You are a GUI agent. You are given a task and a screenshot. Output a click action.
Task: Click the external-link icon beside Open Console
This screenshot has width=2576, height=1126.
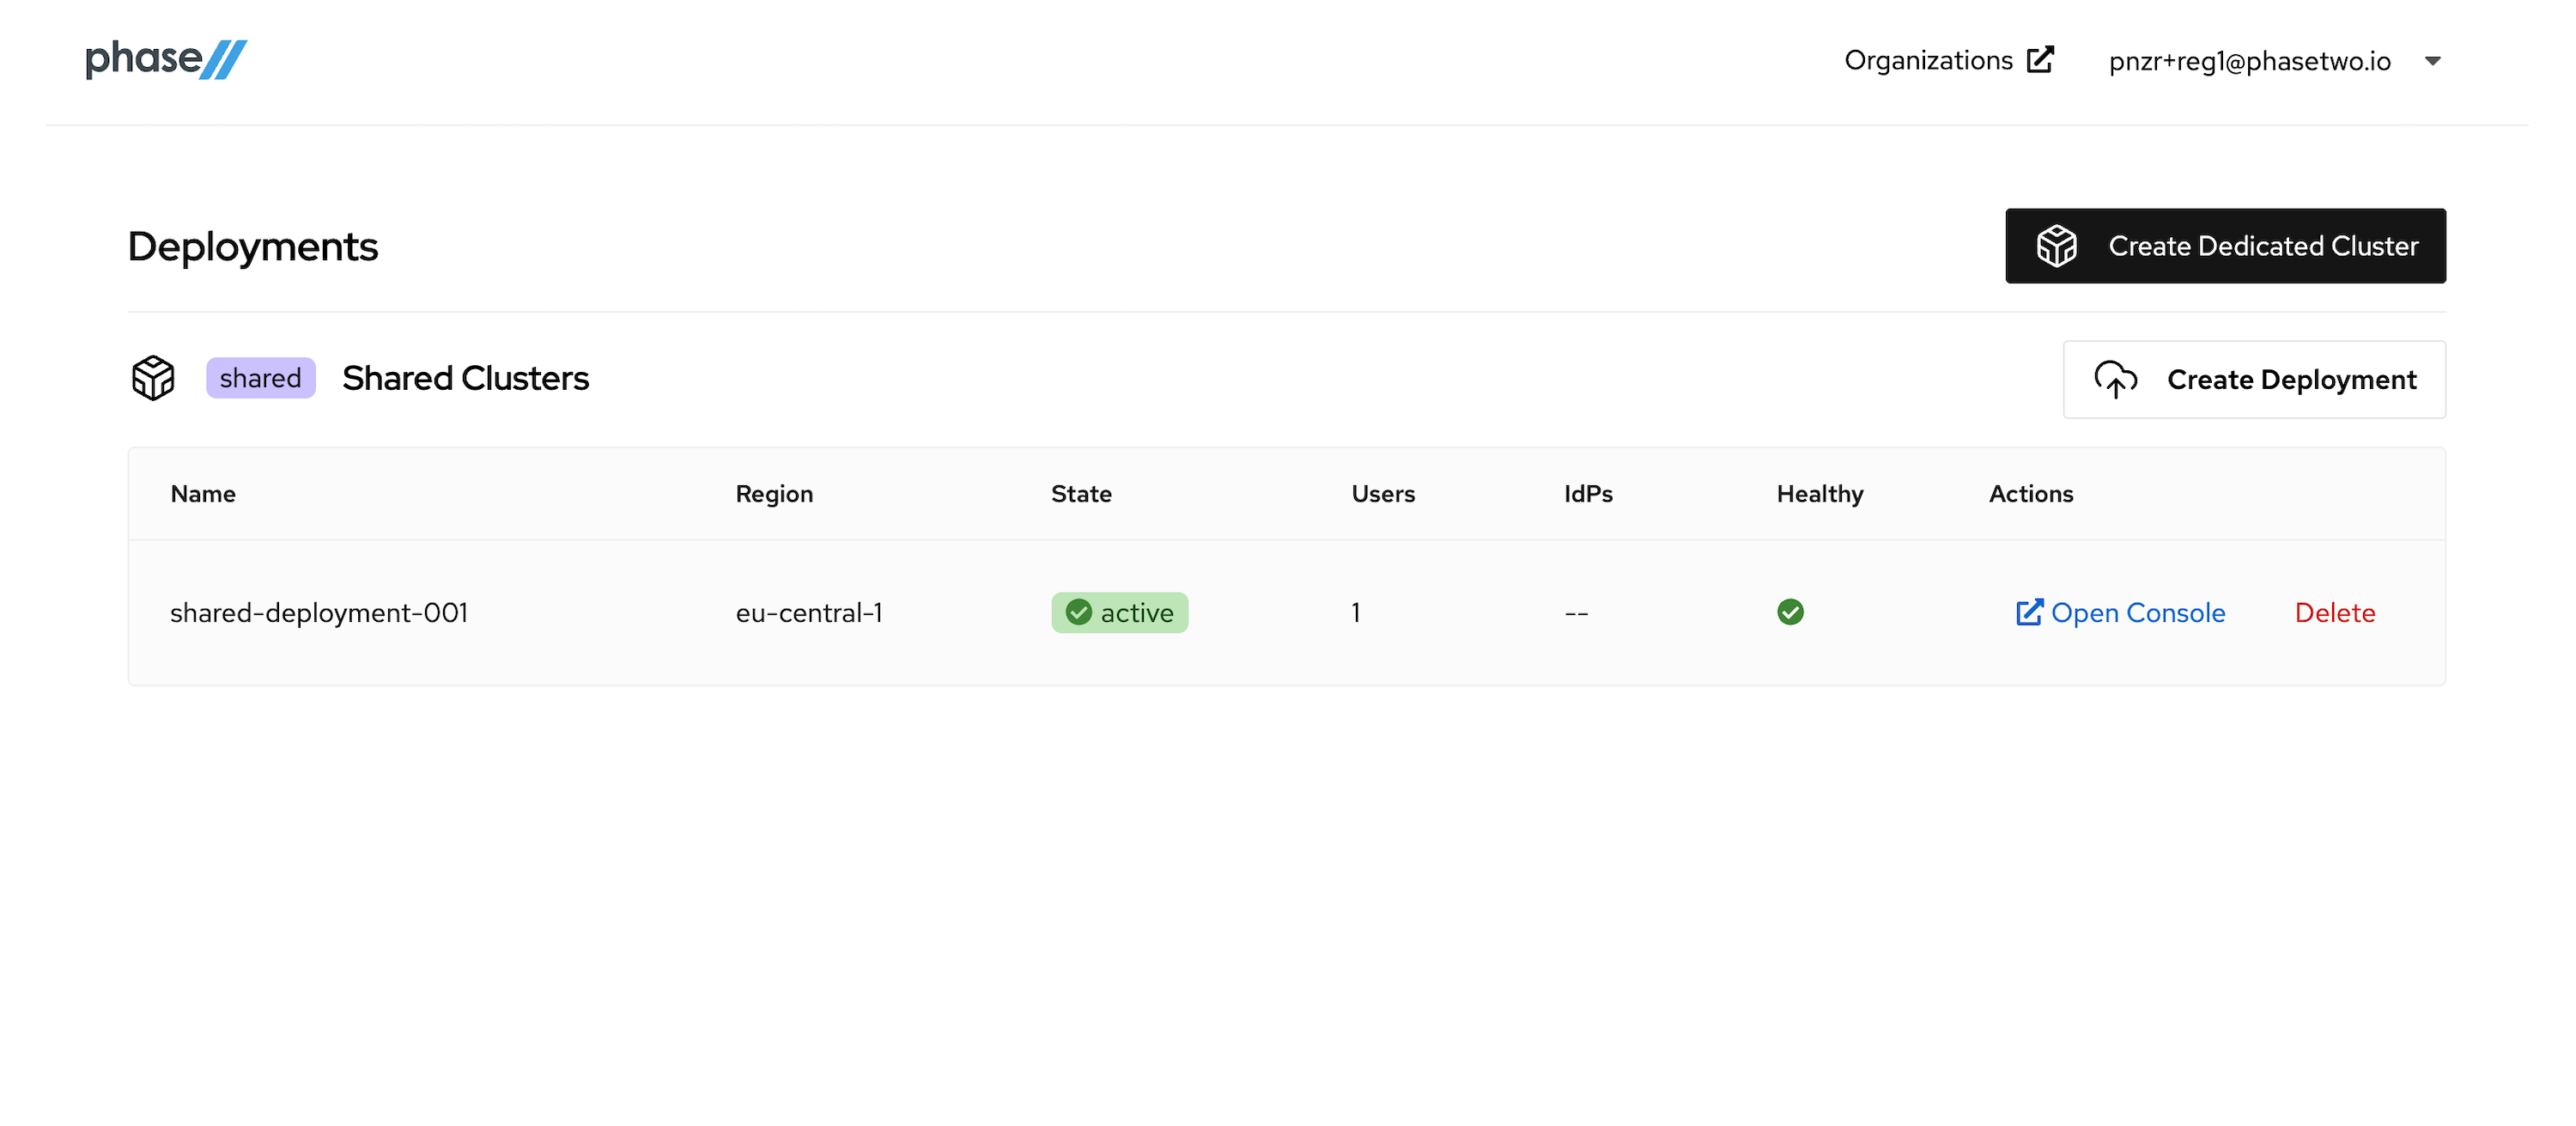pyautogui.click(x=2030, y=612)
